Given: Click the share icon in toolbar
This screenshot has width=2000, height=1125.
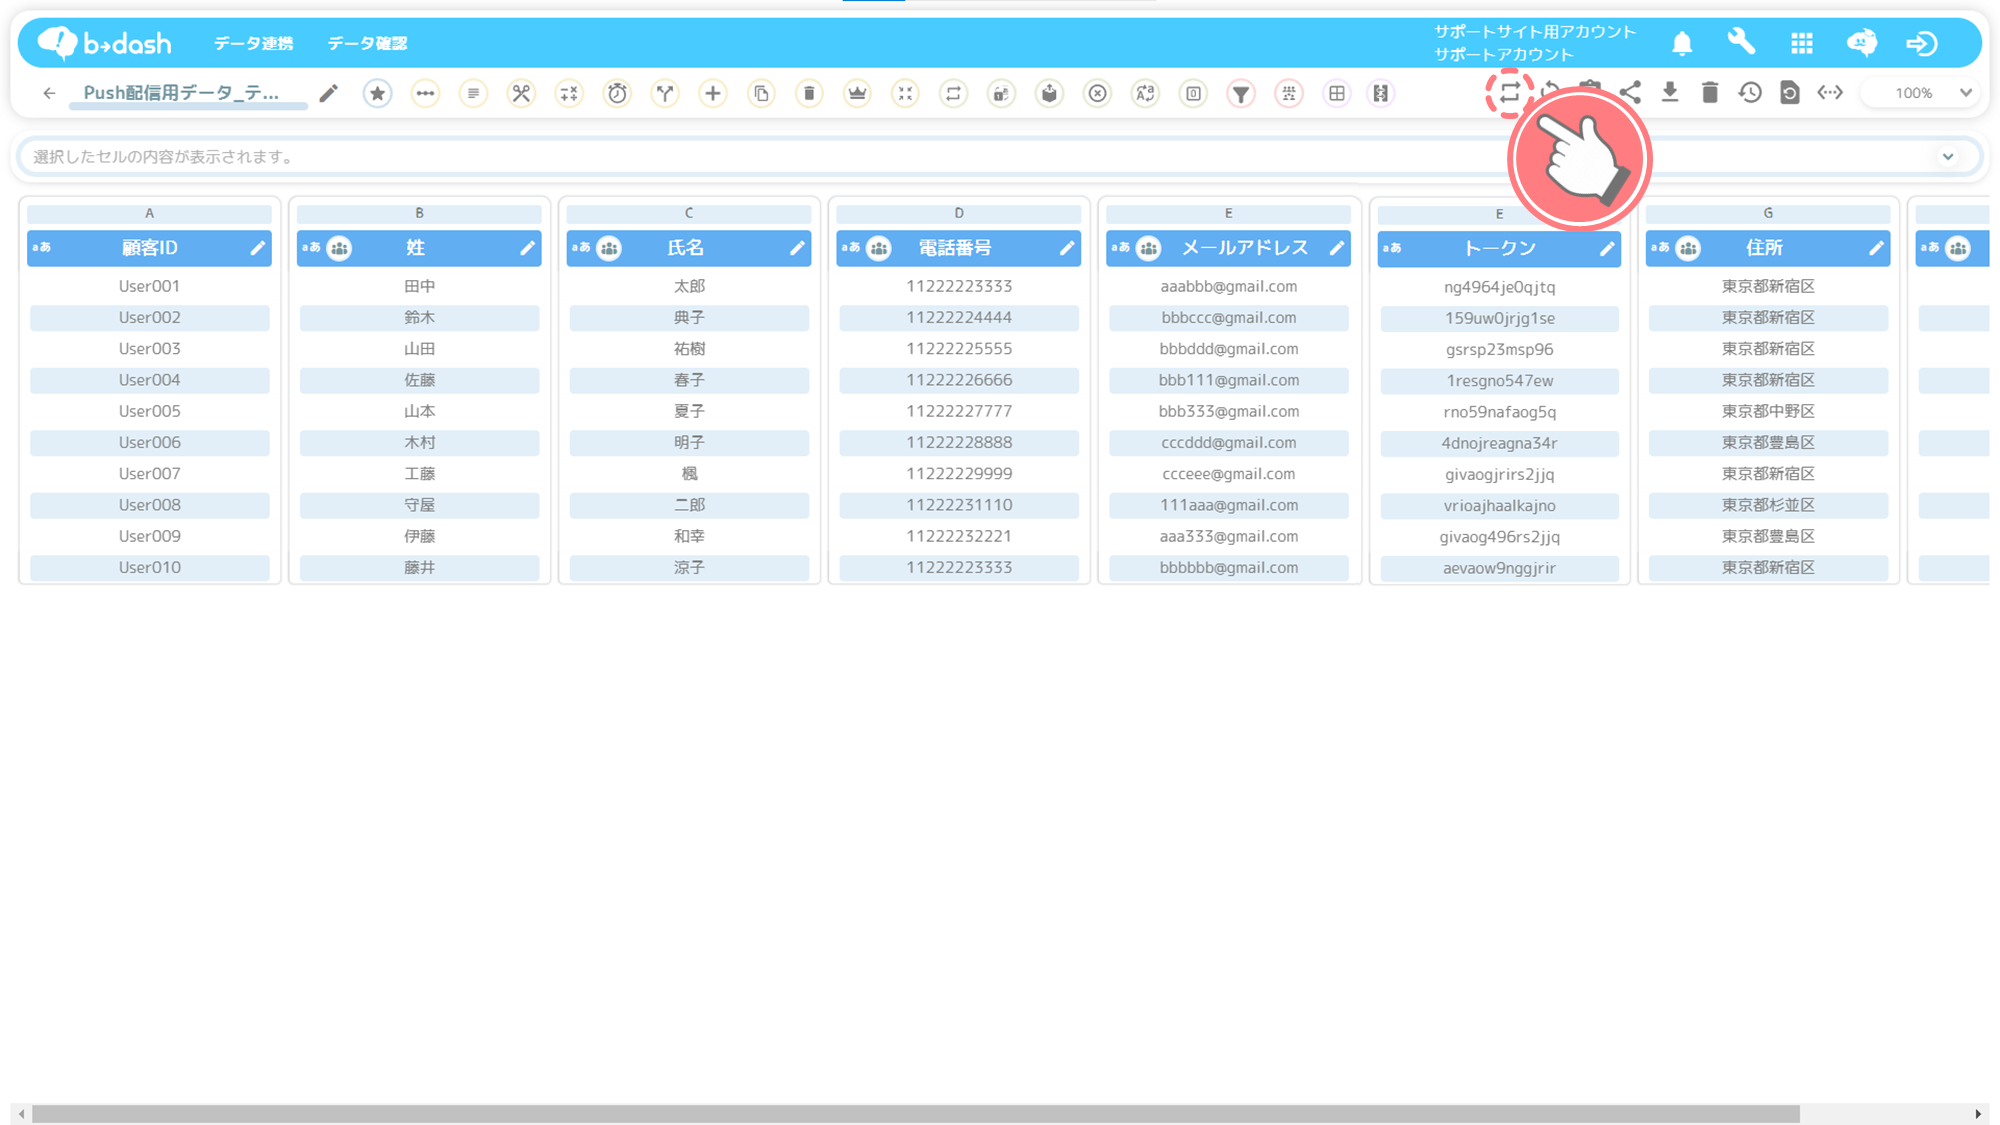Looking at the screenshot, I should click(x=1630, y=93).
